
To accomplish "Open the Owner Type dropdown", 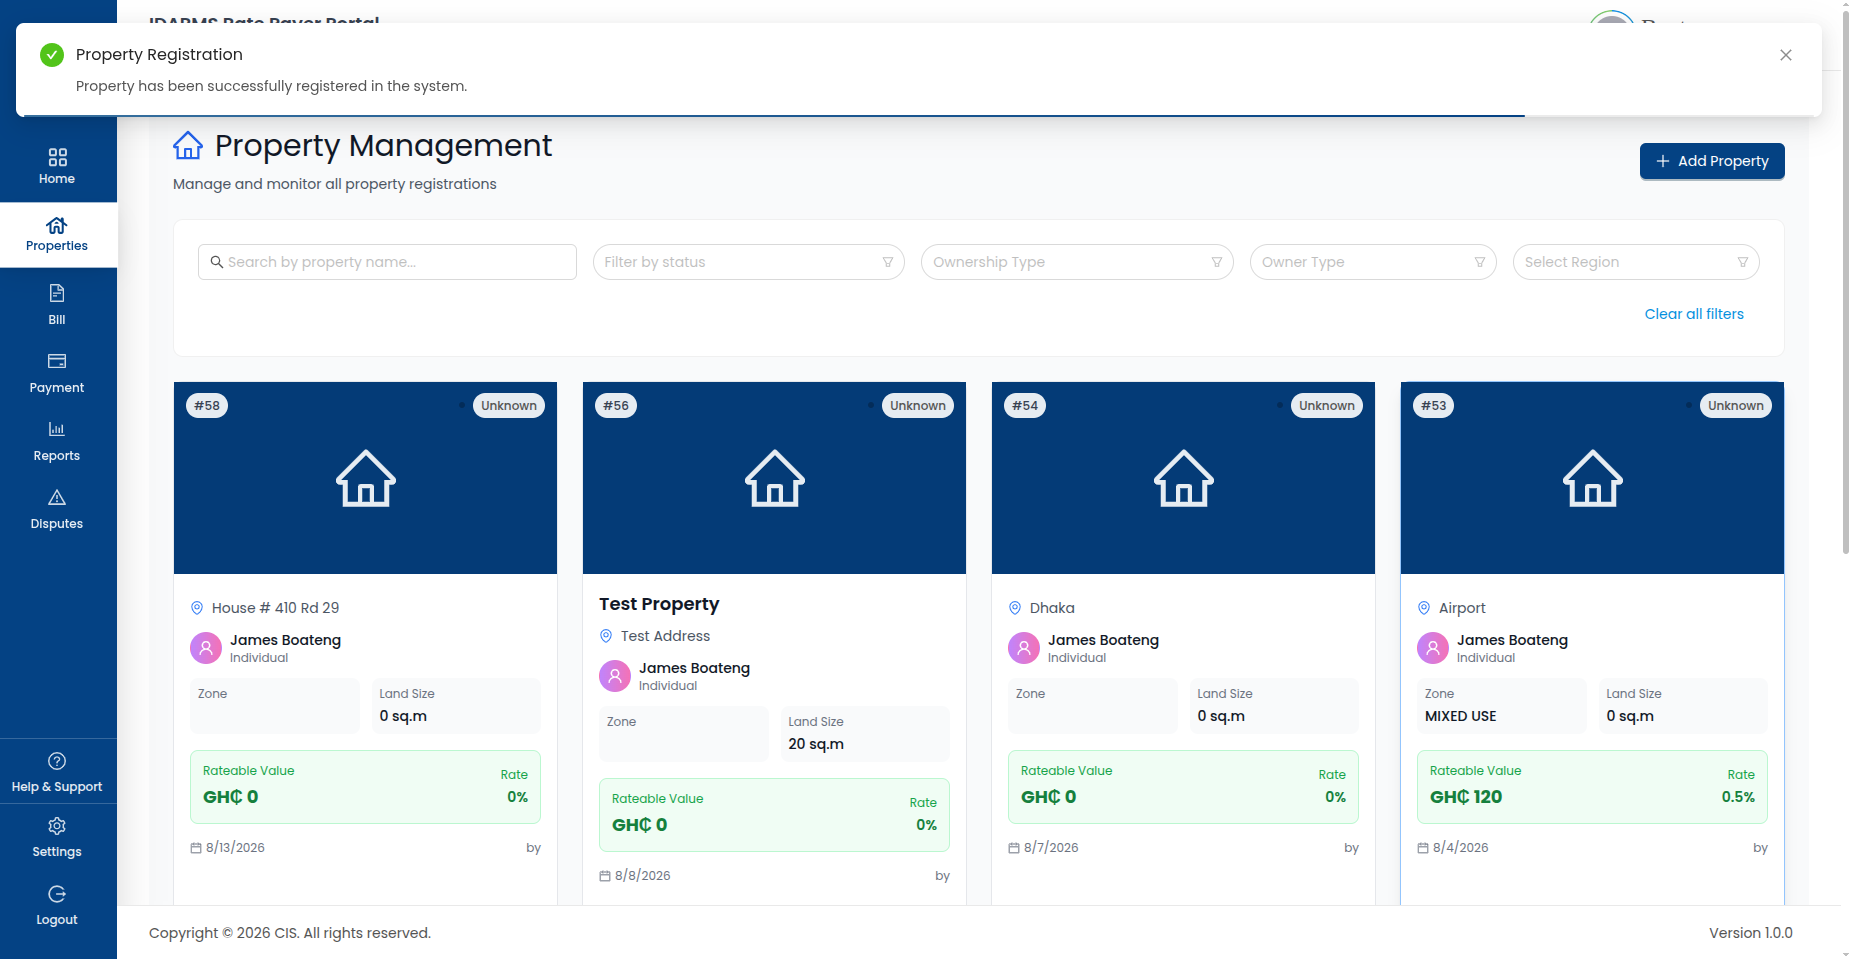I will click(x=1373, y=262).
